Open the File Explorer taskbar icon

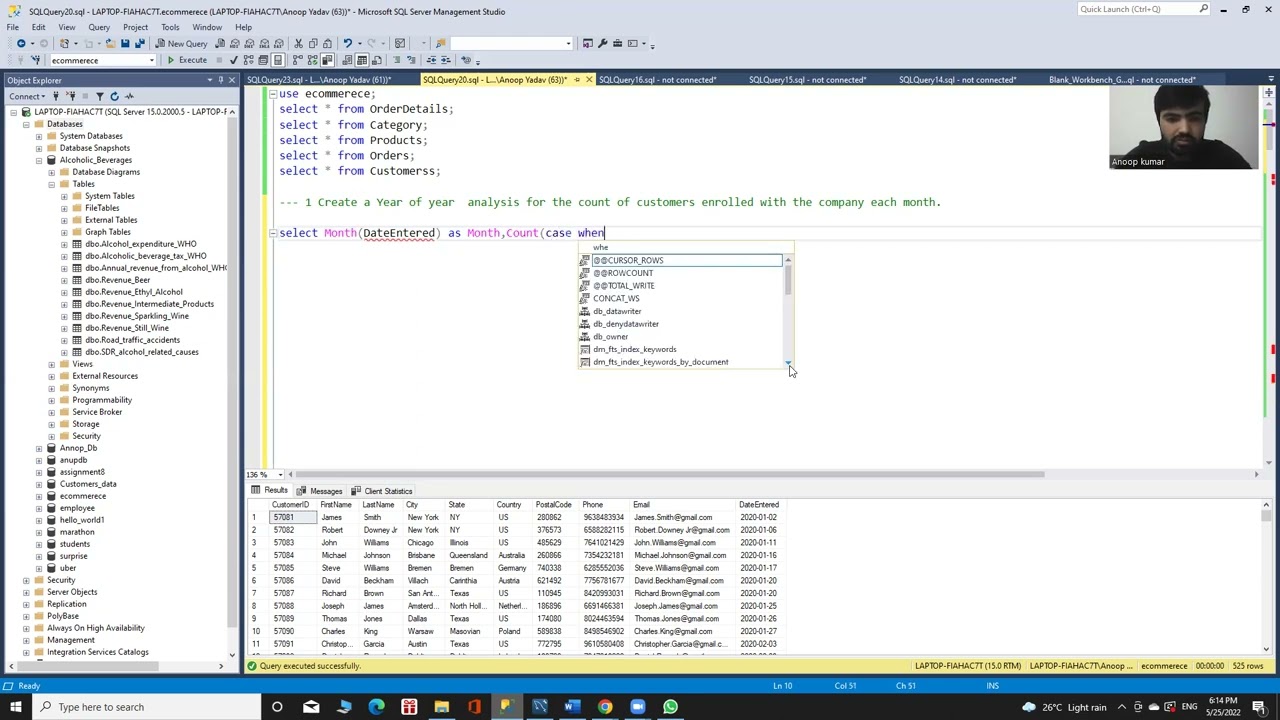coord(441,707)
